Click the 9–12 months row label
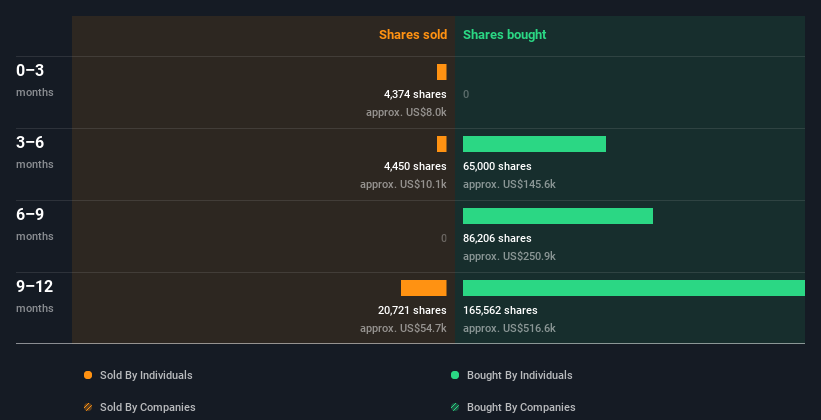Image resolution: width=821 pixels, height=420 pixels. [x=35, y=296]
